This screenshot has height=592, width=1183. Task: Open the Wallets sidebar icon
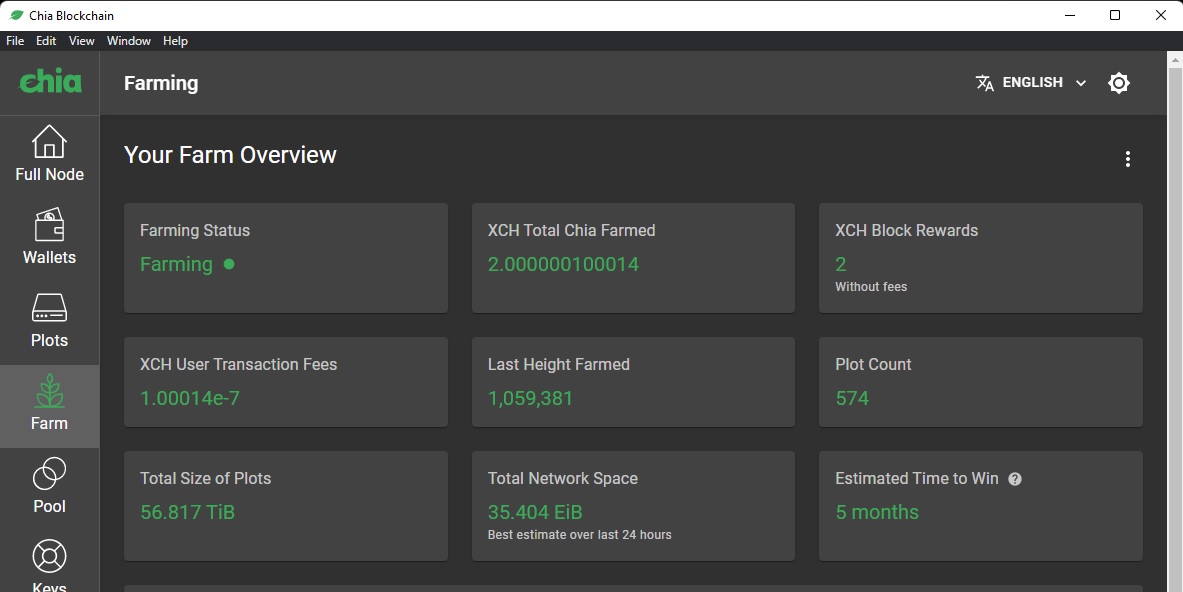49,225
